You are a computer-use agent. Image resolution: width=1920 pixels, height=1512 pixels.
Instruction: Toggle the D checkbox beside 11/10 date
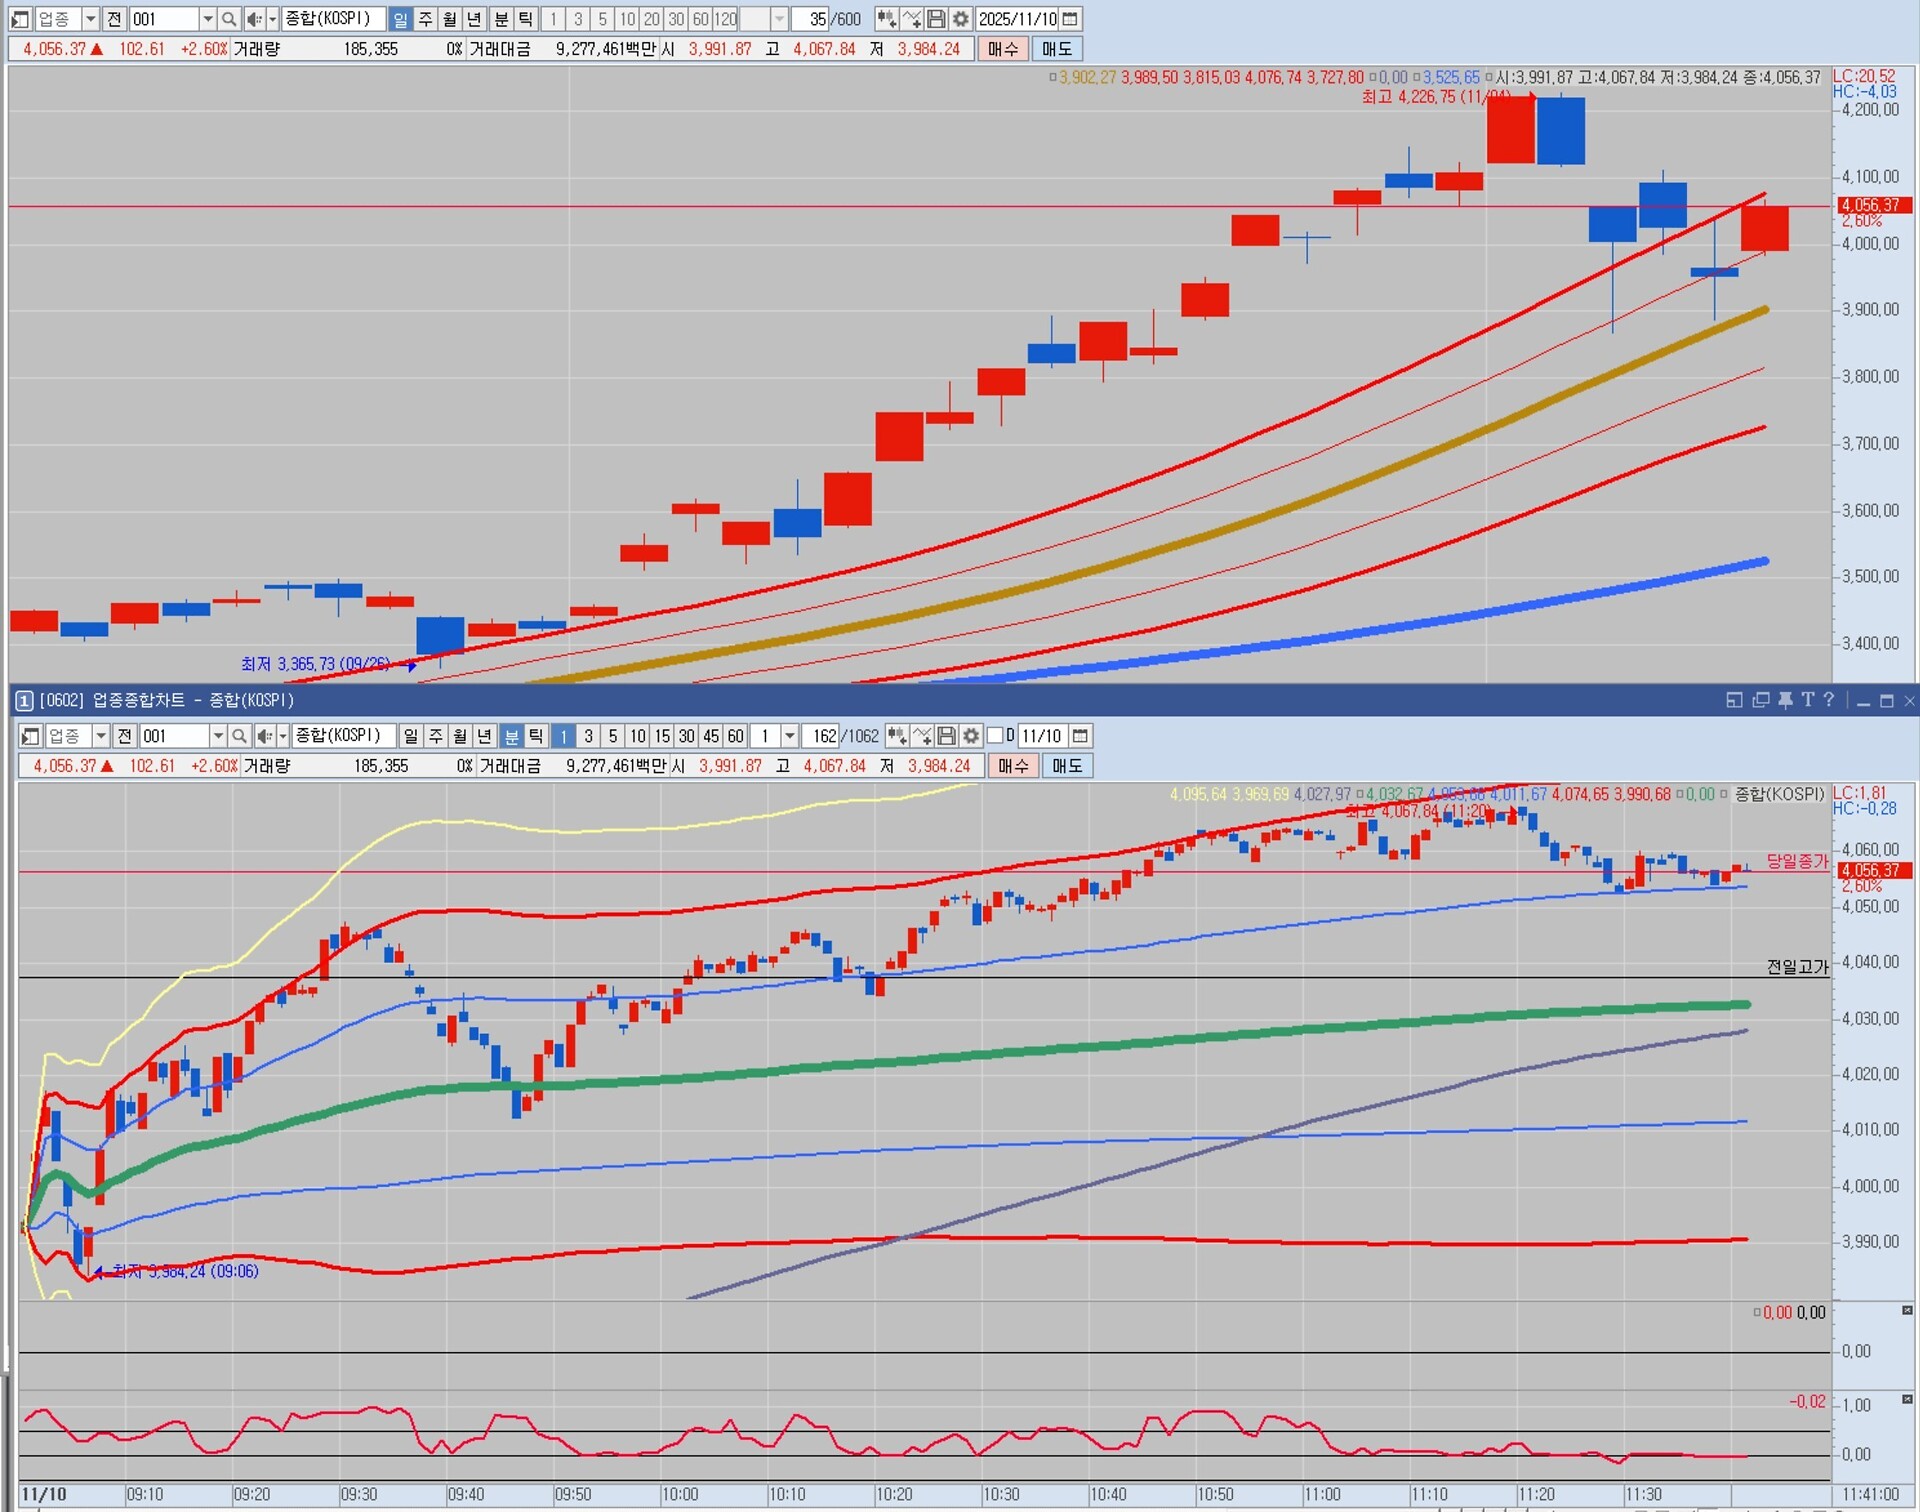pyautogui.click(x=996, y=736)
